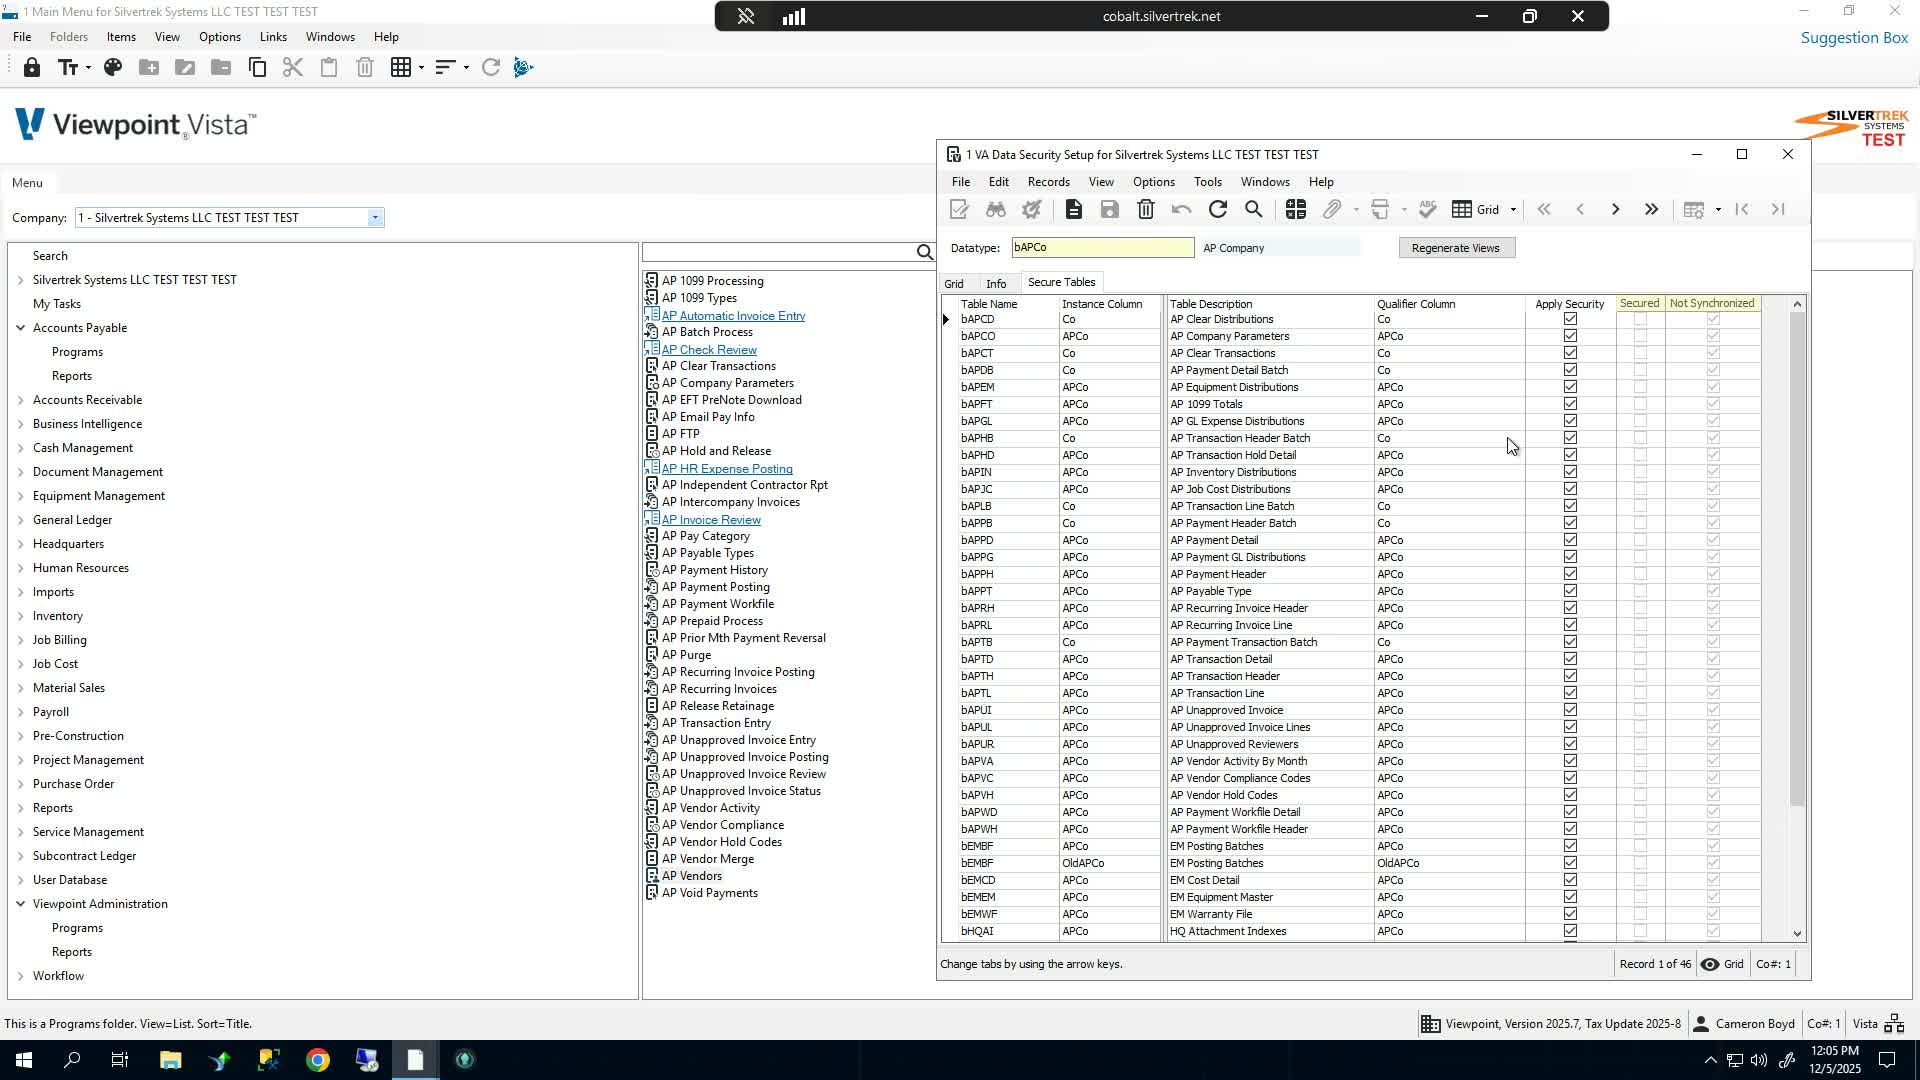Viewport: 1920px width, 1080px height.
Task: Open the Folders menu in Main Menu
Action: pos(69,37)
